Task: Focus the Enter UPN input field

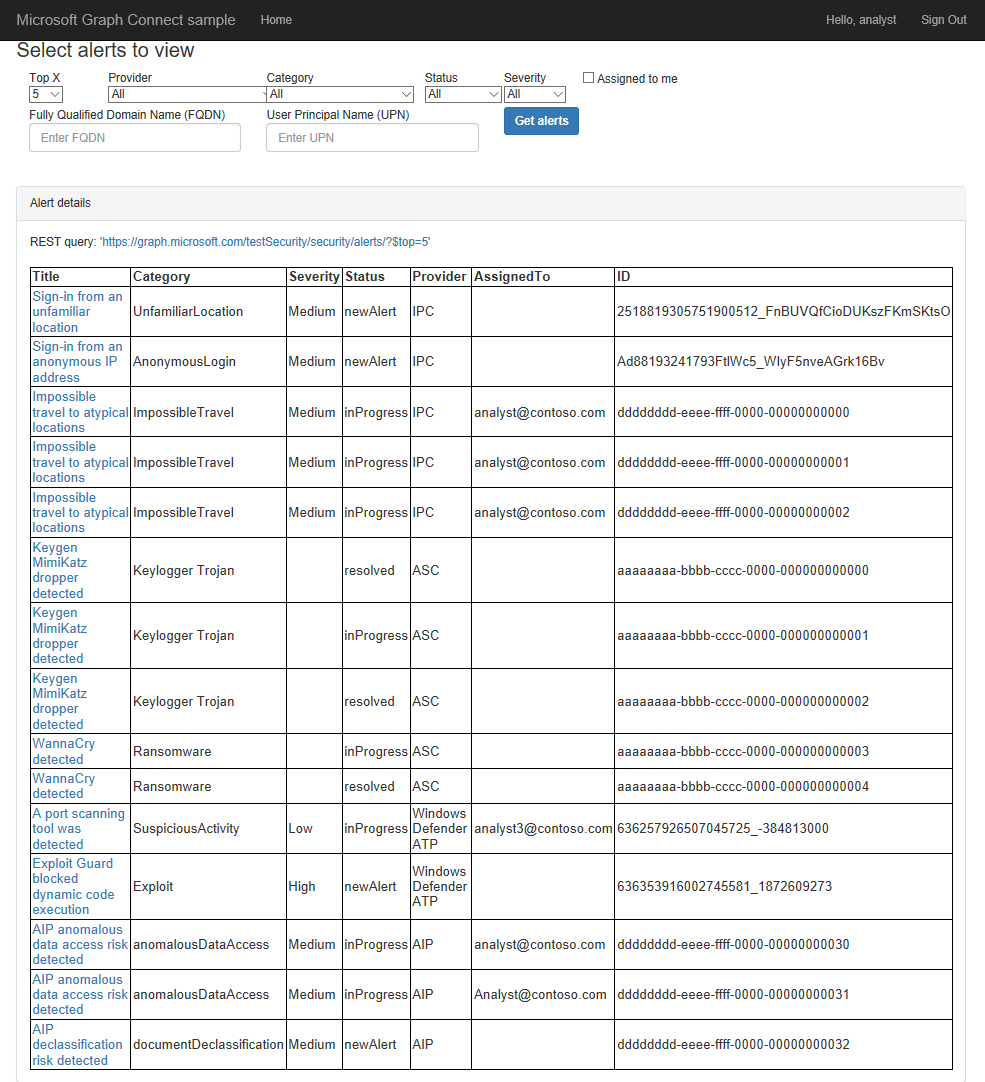Action: point(372,137)
